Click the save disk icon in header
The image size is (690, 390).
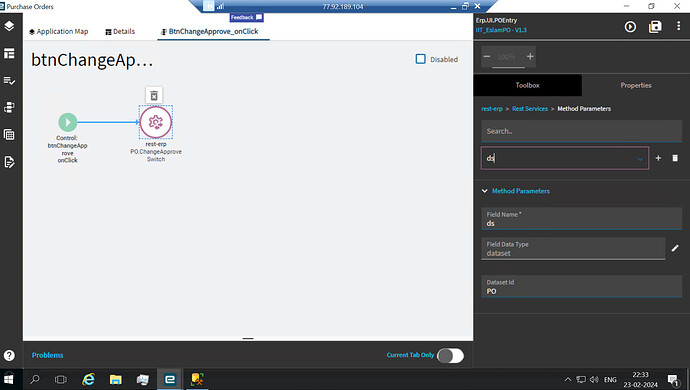pyautogui.click(x=655, y=27)
